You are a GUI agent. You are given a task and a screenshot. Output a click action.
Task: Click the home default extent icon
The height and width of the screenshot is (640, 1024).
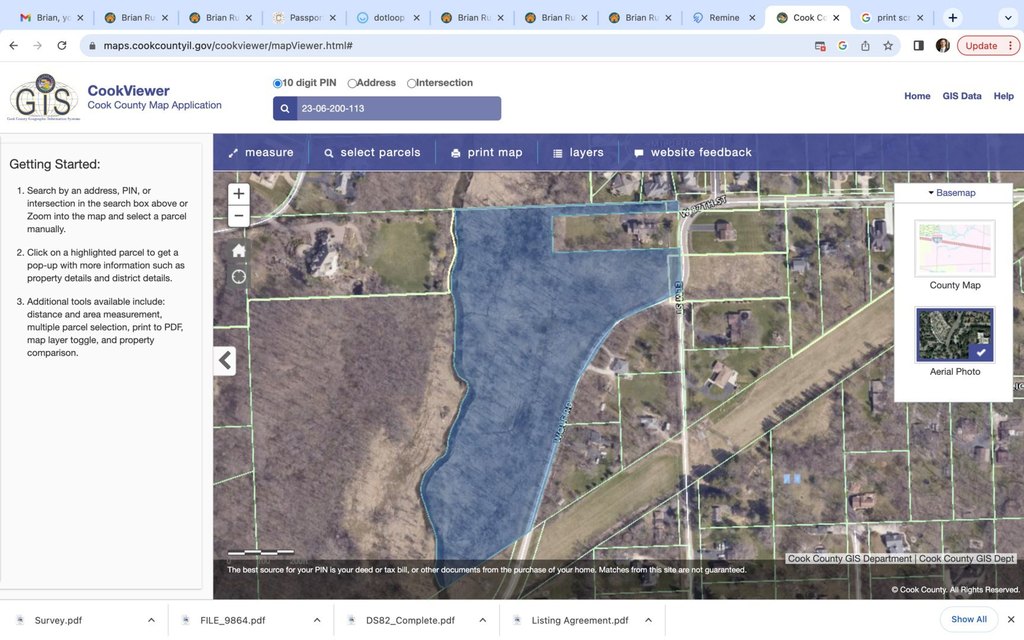click(238, 250)
